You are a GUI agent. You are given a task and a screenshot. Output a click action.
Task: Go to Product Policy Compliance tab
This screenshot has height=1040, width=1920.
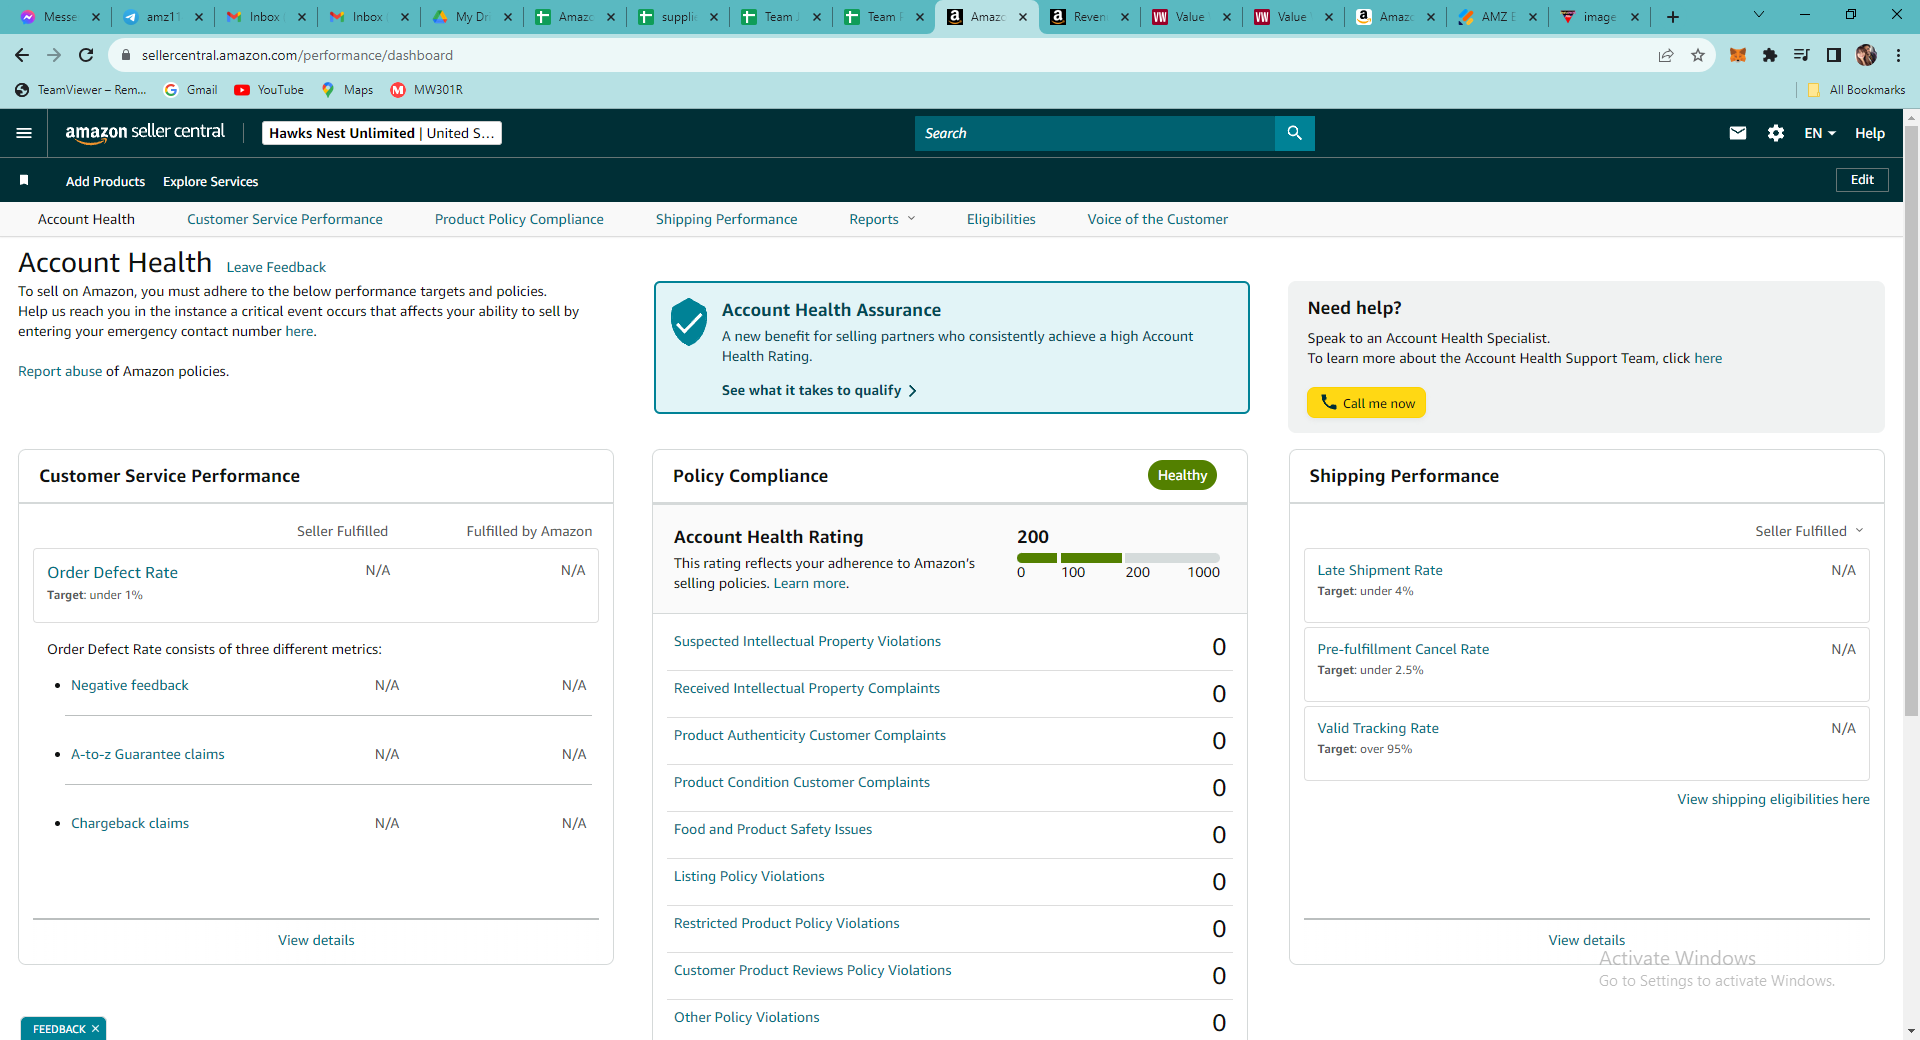[x=519, y=219]
